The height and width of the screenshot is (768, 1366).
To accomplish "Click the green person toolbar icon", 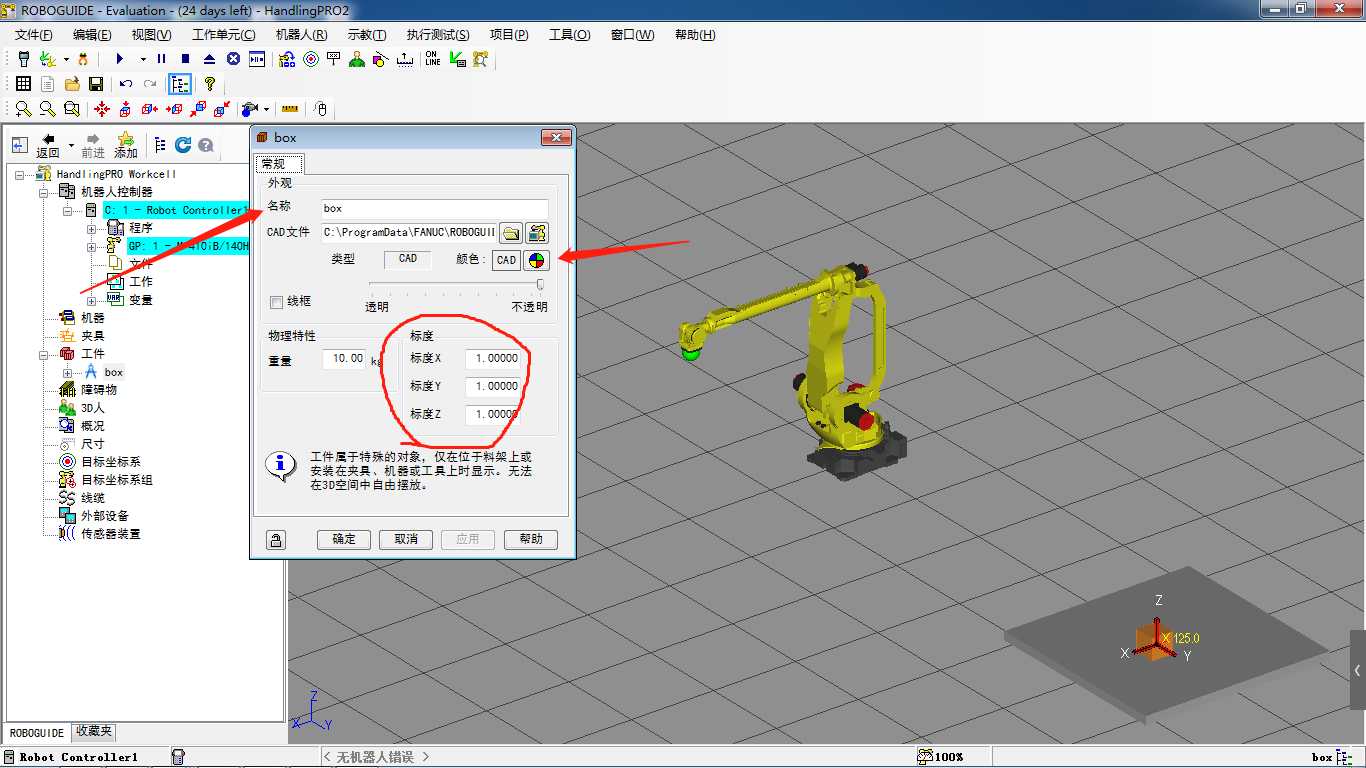I will [x=357, y=59].
